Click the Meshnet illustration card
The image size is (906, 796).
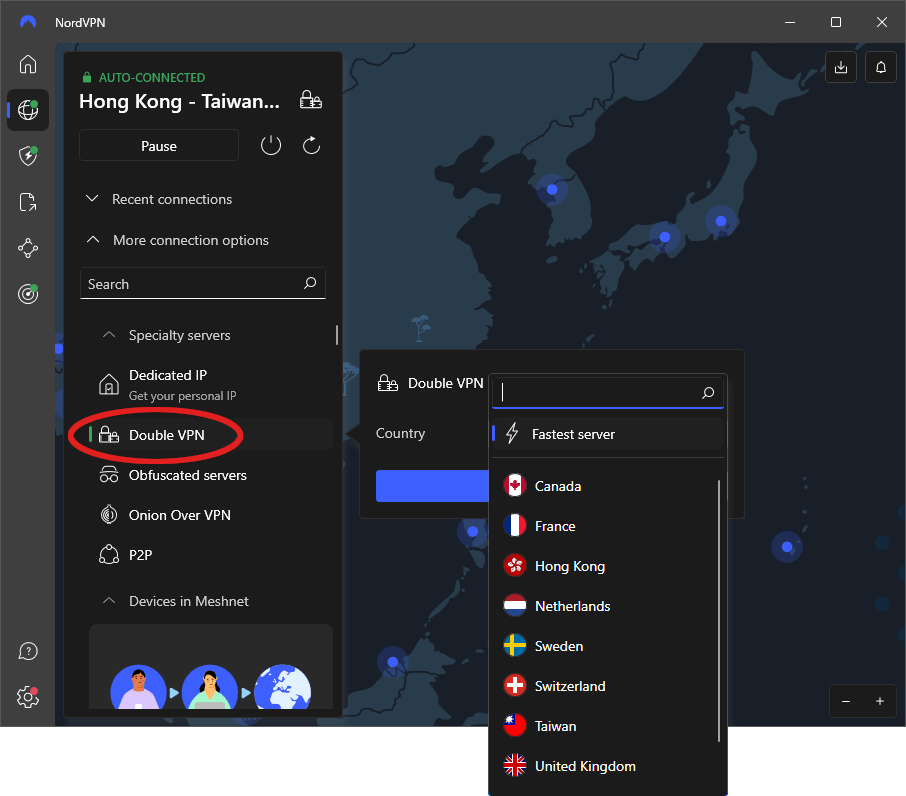[211, 667]
